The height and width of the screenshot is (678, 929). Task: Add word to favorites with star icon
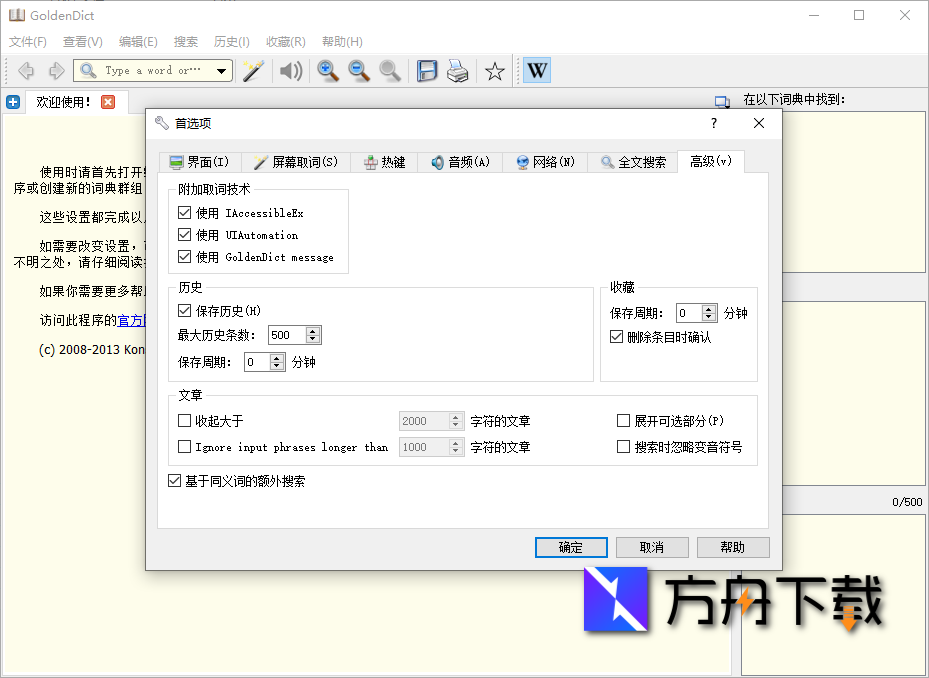pyautogui.click(x=493, y=71)
